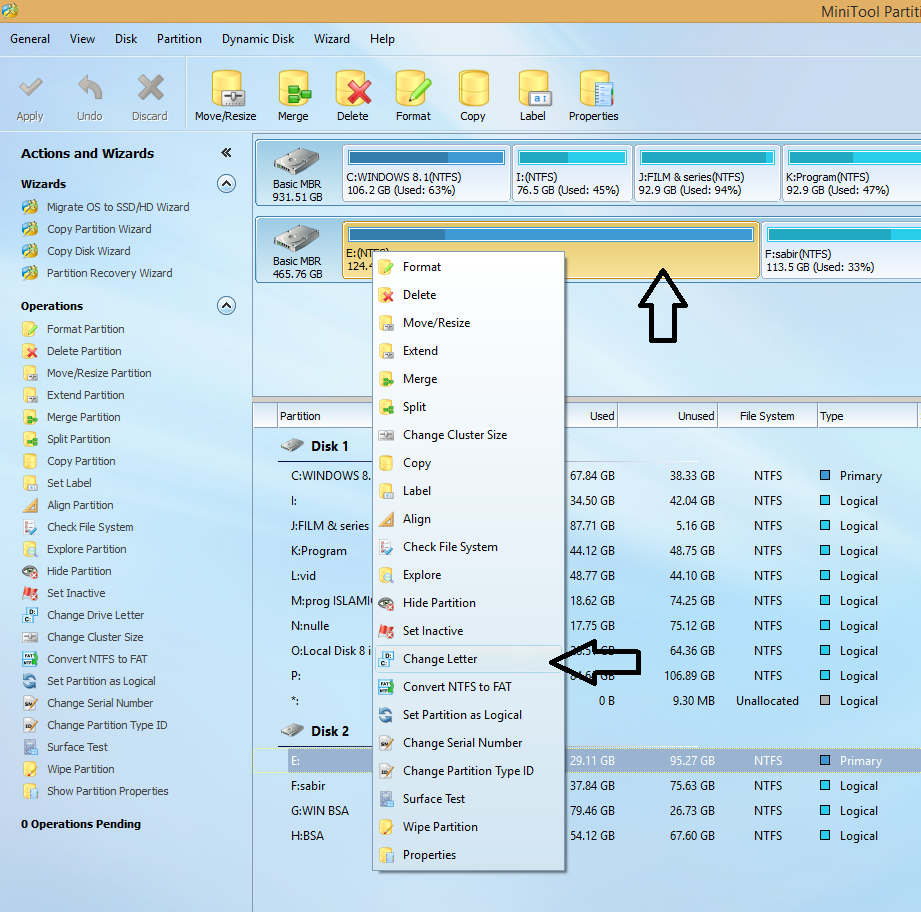Click the File System column header
Screen dimensions: 921x912
767,416
